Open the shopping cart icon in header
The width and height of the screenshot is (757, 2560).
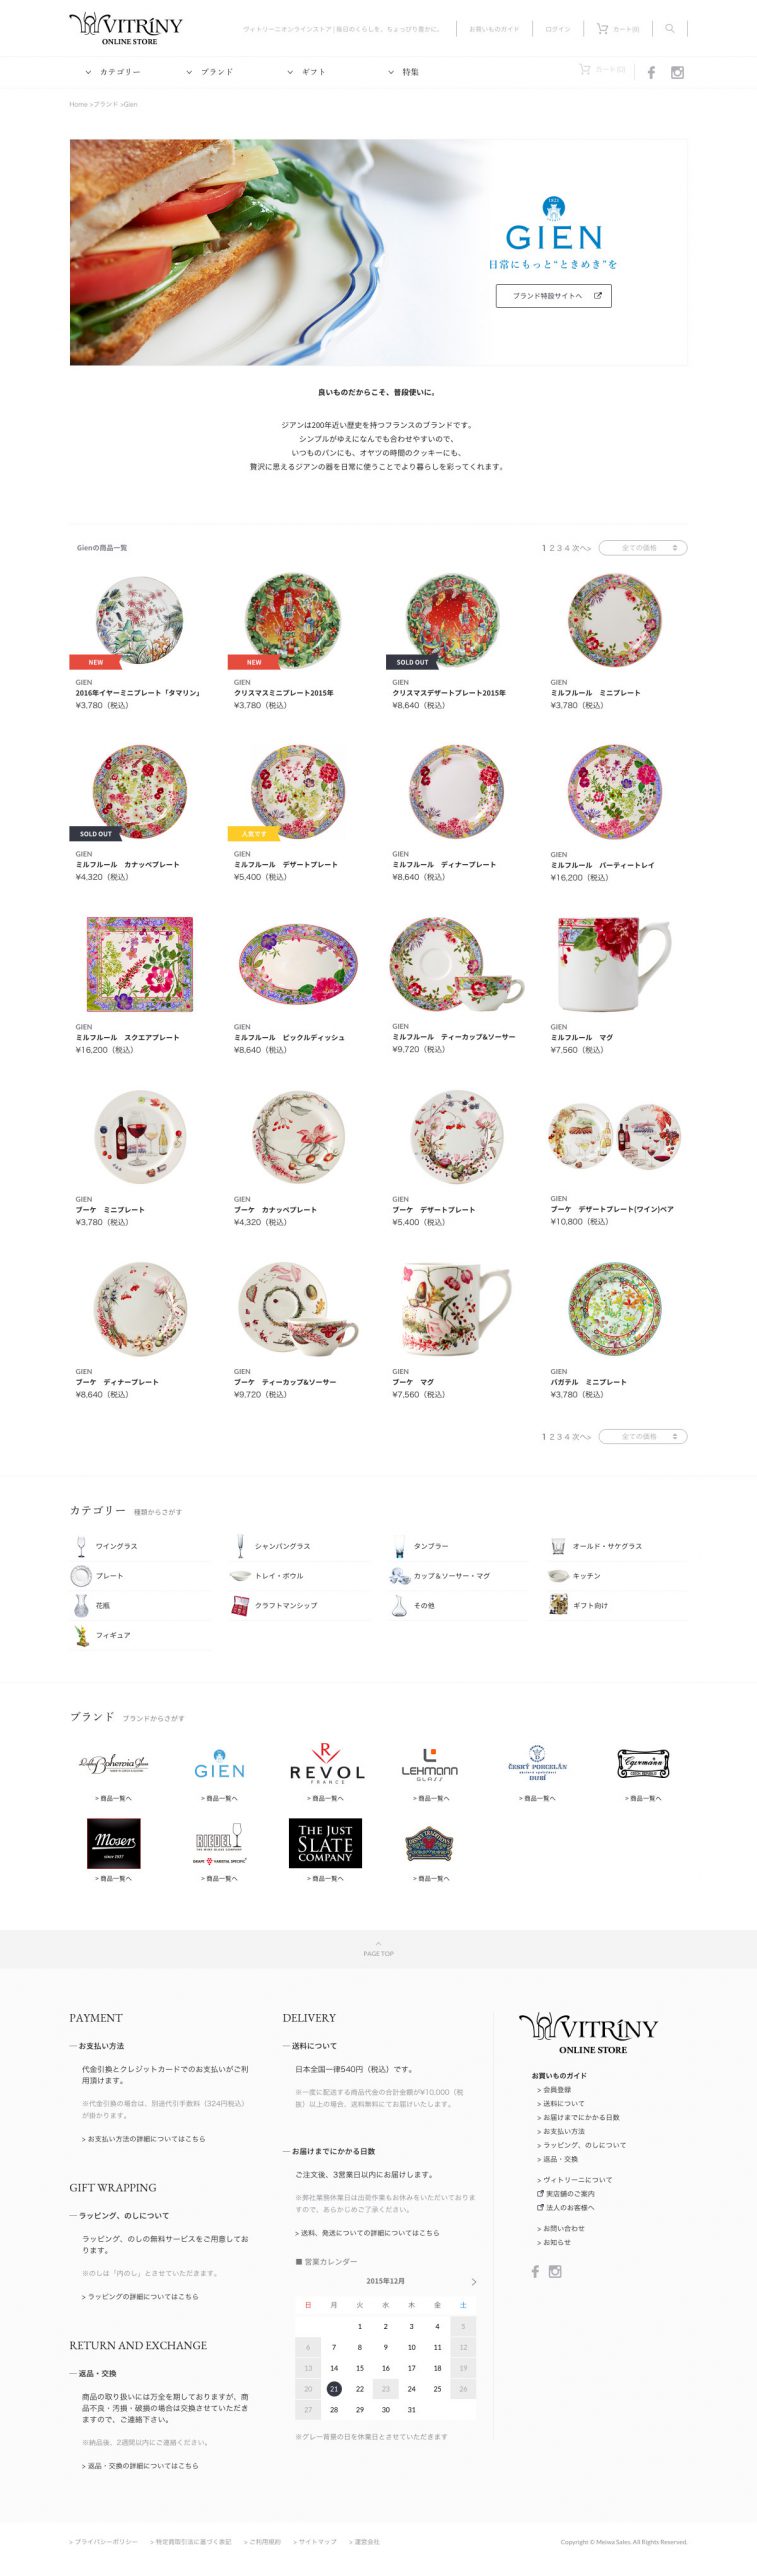602,29
